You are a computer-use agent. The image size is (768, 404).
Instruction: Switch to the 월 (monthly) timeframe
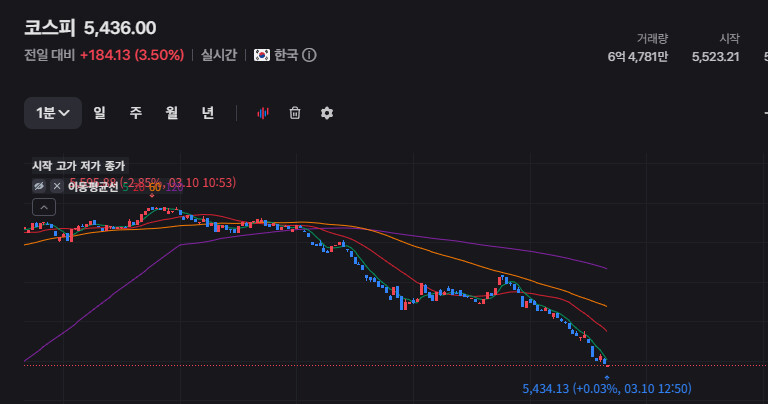tap(171, 113)
